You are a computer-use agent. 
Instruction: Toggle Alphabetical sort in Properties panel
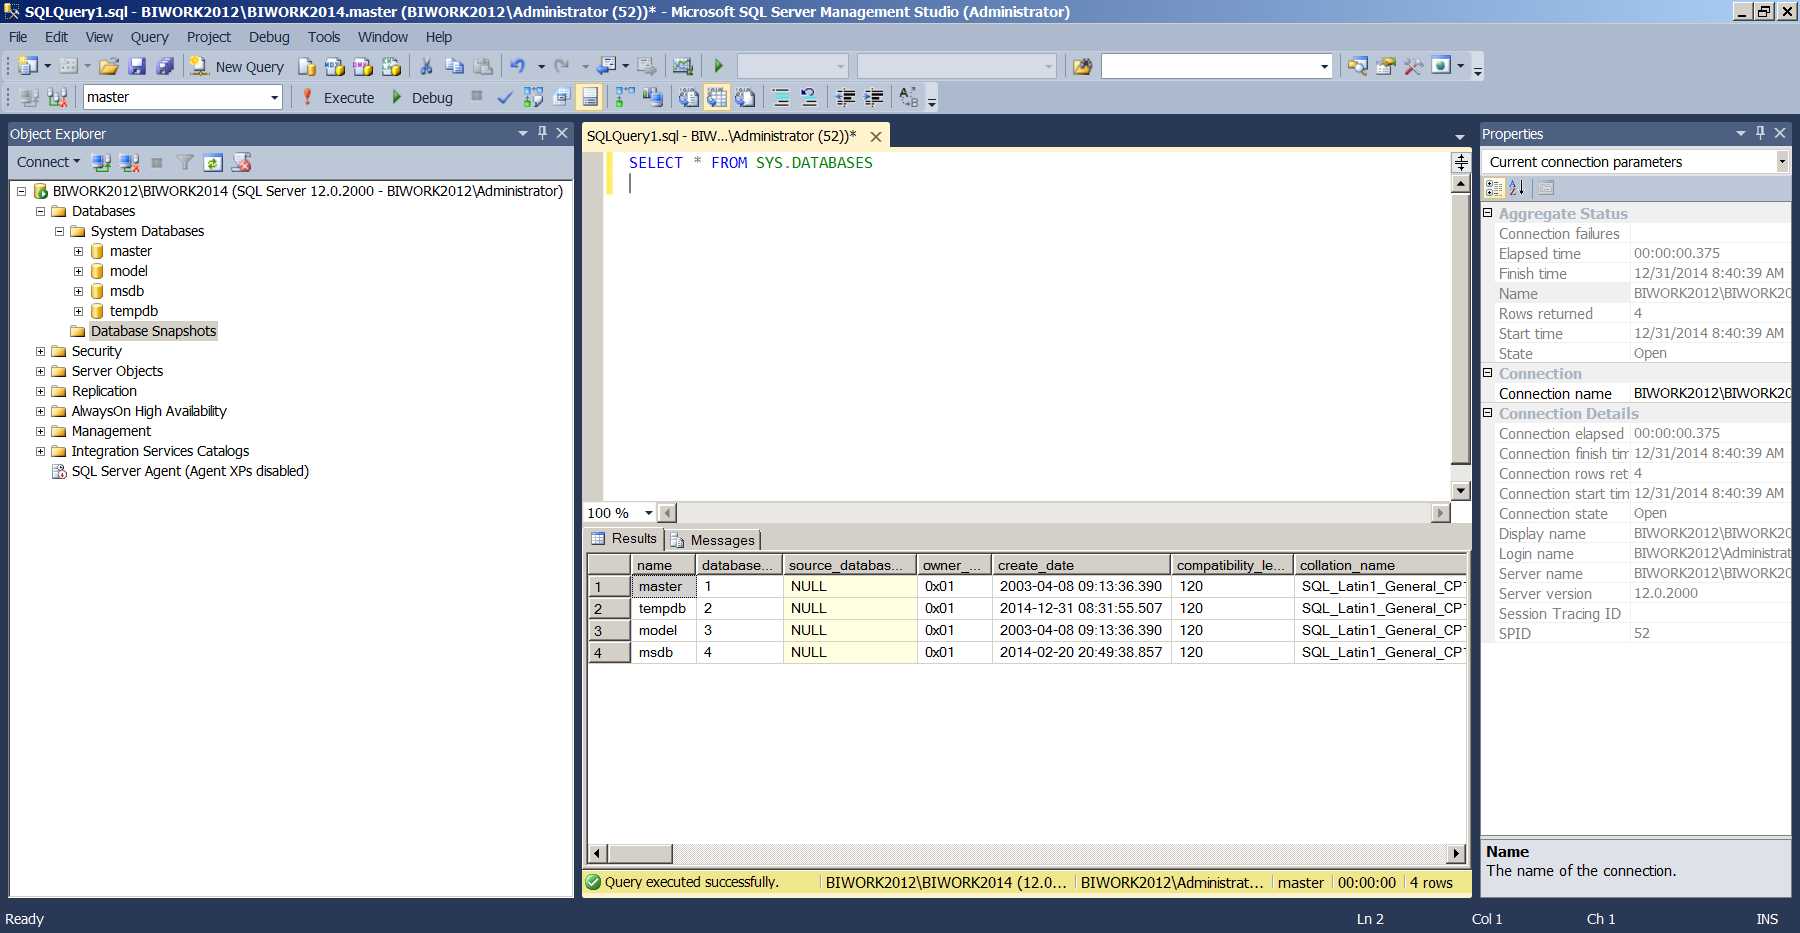click(x=1517, y=187)
